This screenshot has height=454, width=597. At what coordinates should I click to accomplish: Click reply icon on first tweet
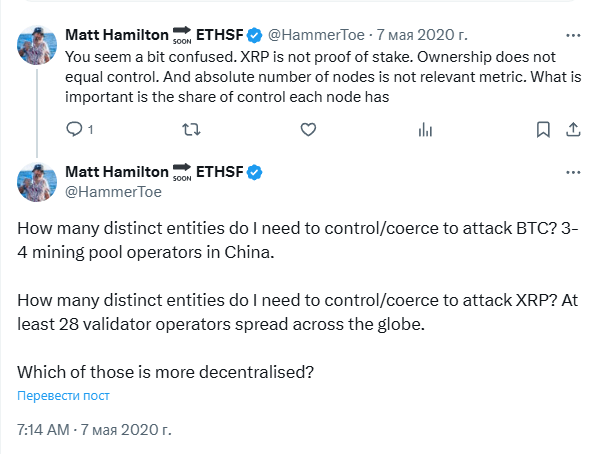tap(74, 129)
